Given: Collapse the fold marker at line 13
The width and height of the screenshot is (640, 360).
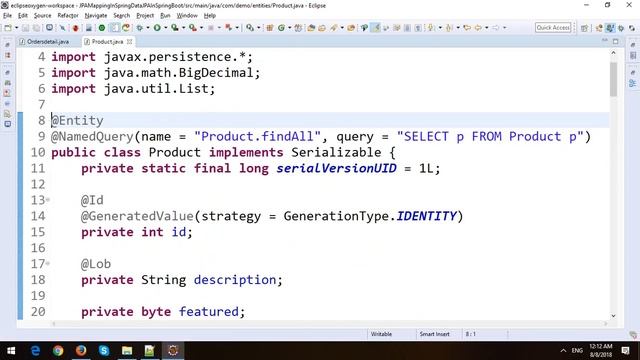Looking at the screenshot, I should click(x=48, y=200).
